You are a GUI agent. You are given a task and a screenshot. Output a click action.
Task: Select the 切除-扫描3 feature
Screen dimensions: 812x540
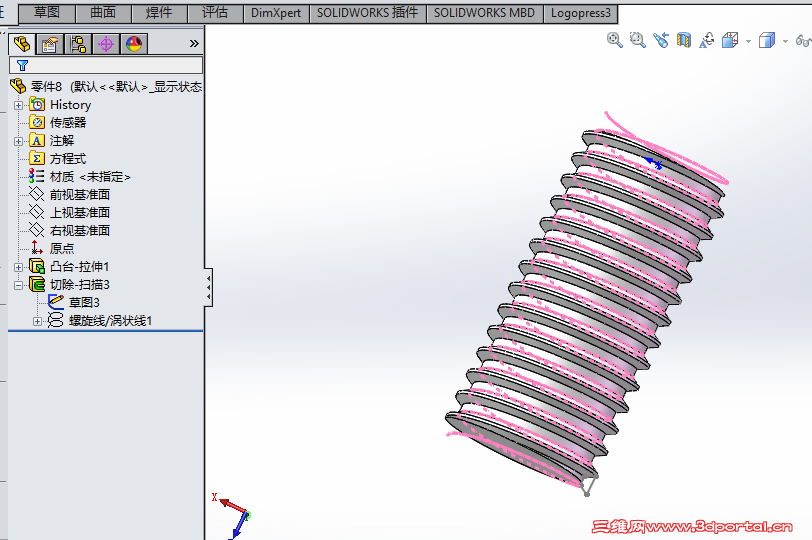[x=80, y=285]
